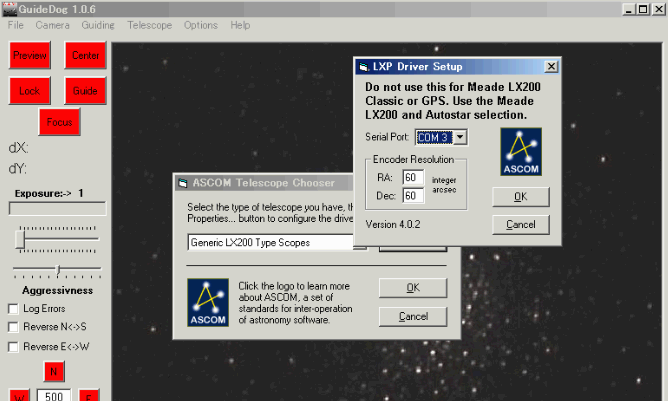
Task: Click the W direction button
Action: [19, 395]
